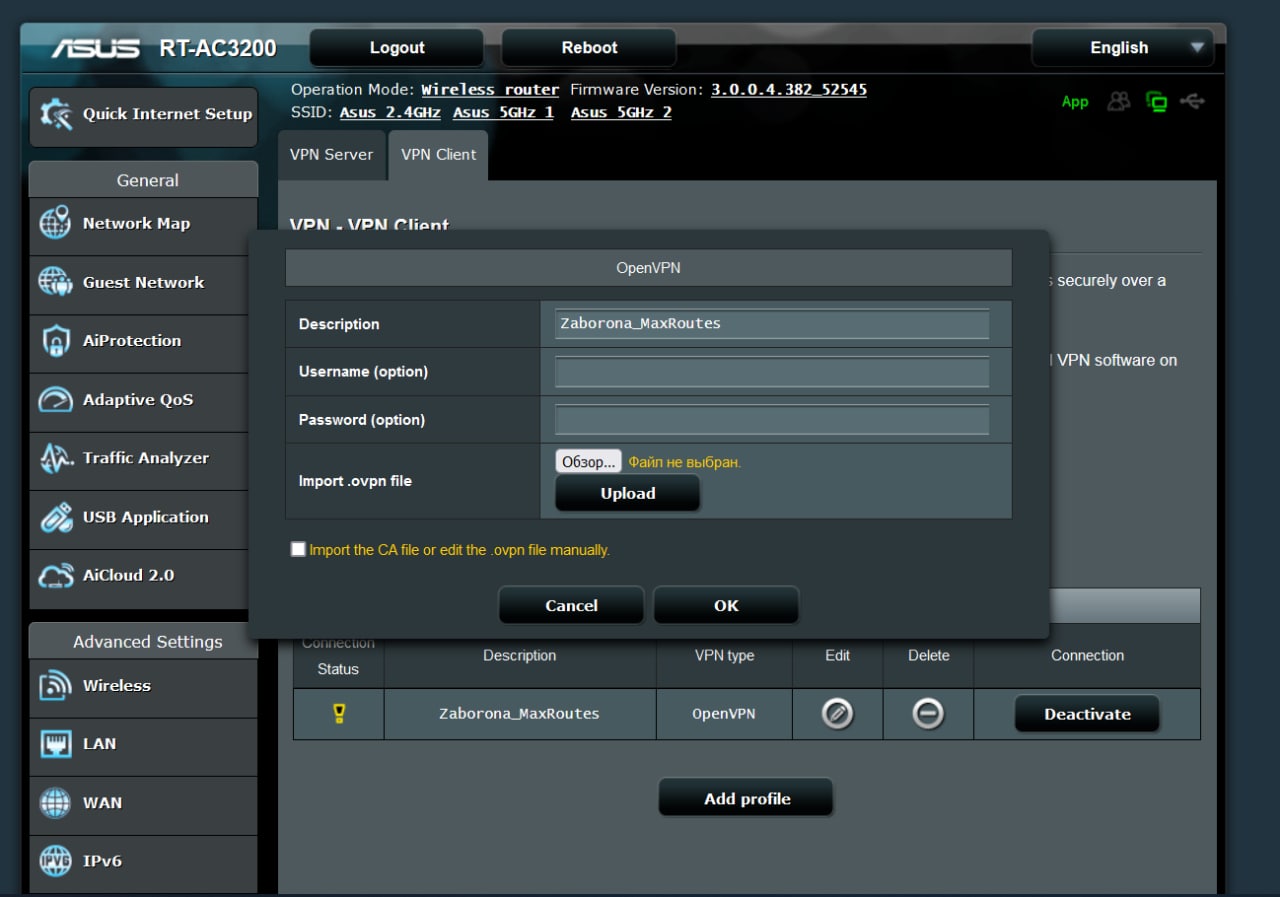Click the Username (option) input field
The width and height of the screenshot is (1280, 897).
(772, 371)
